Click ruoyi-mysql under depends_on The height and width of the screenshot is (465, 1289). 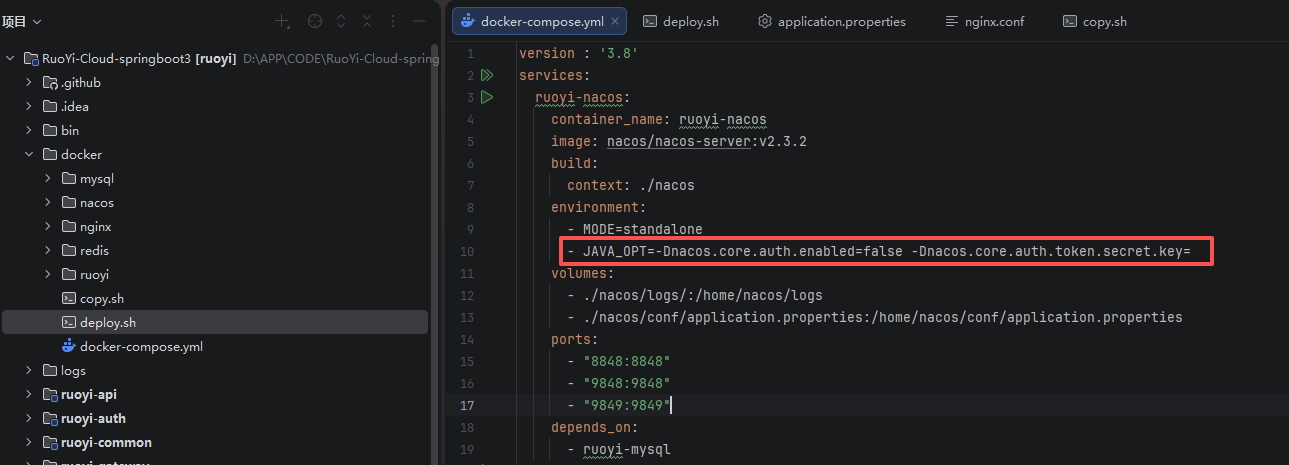627,449
